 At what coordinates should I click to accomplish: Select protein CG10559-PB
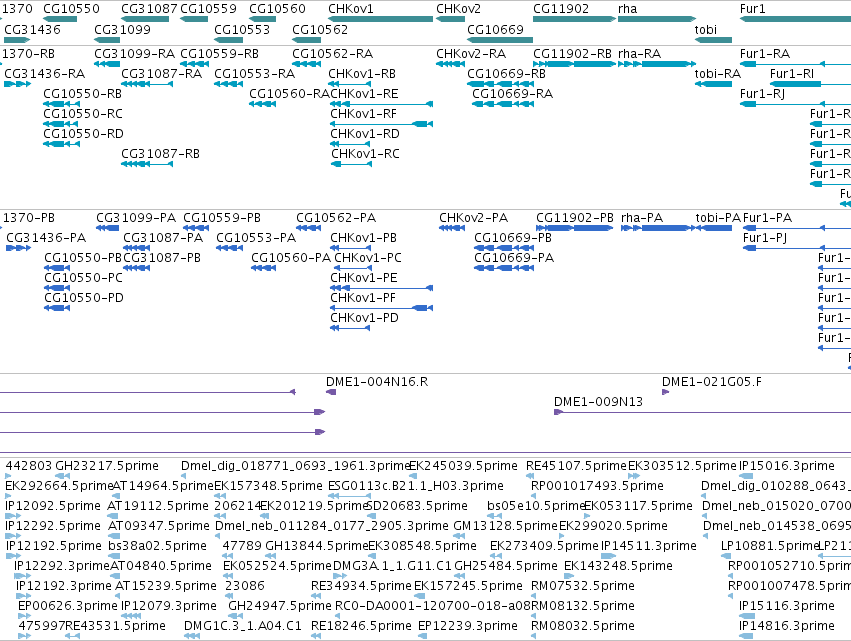click(222, 218)
